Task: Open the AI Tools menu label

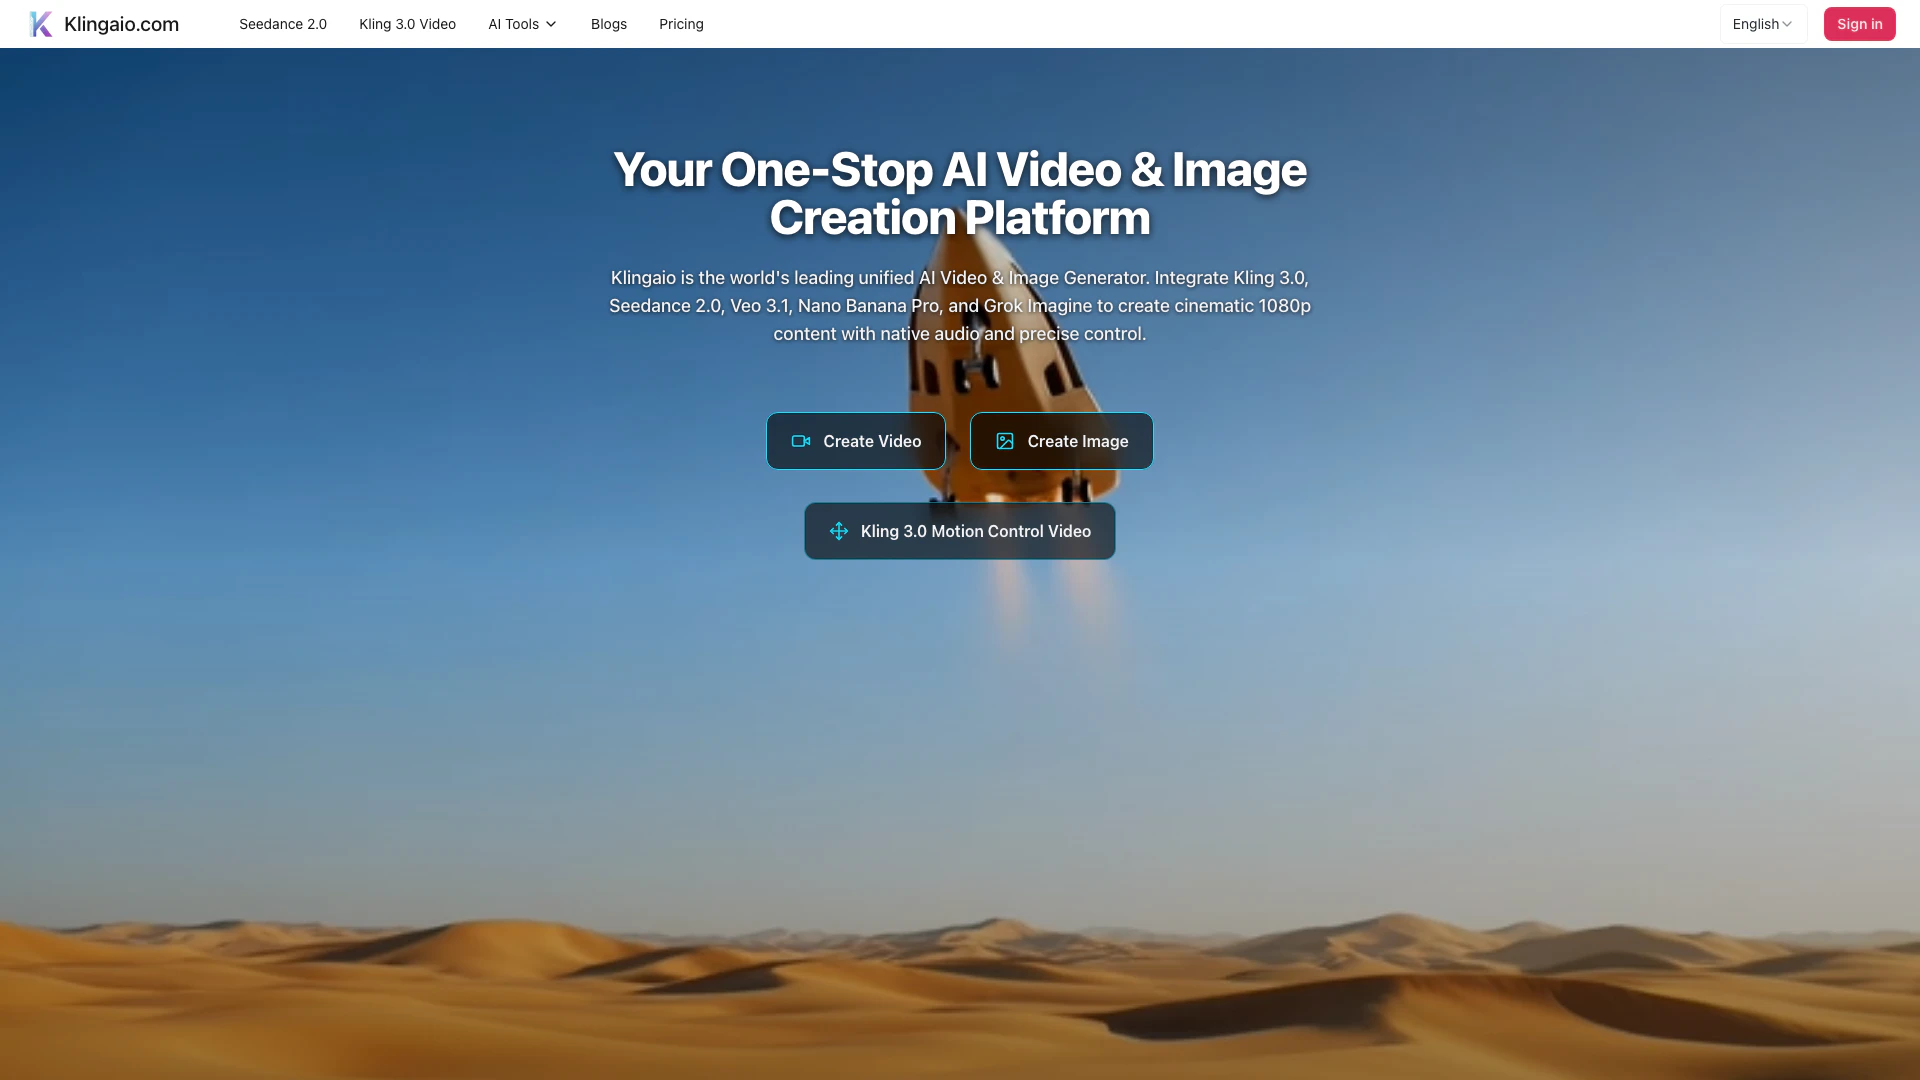Action: click(513, 24)
